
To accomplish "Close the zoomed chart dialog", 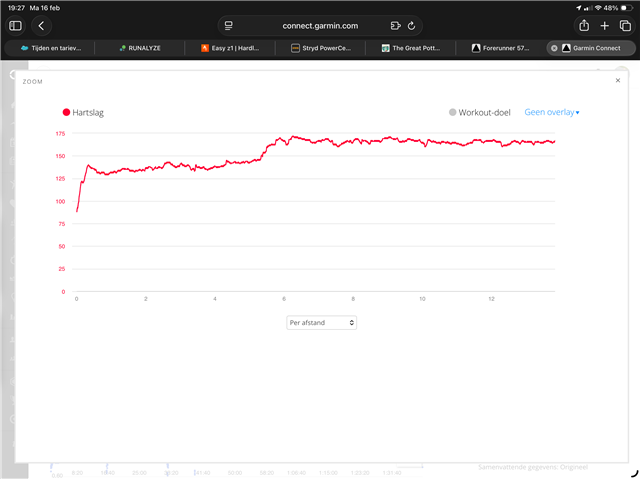I will click(618, 81).
